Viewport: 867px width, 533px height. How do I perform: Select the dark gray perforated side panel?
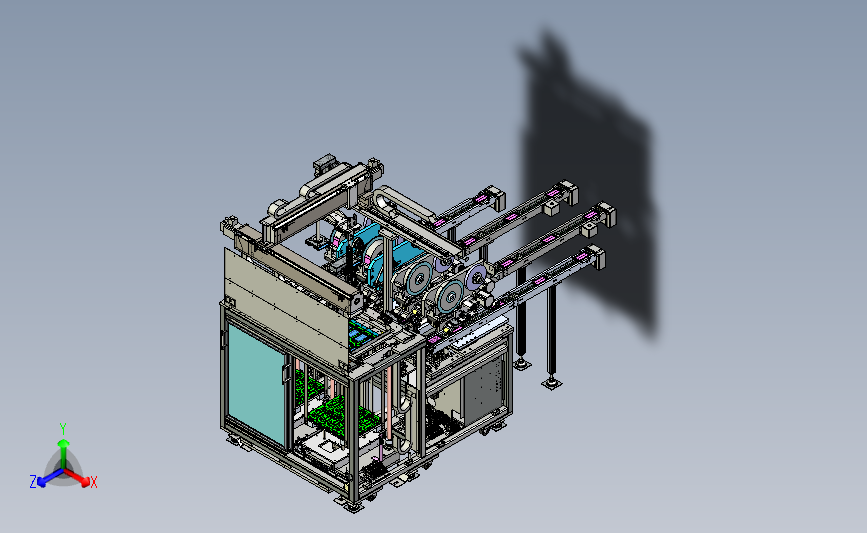485,389
